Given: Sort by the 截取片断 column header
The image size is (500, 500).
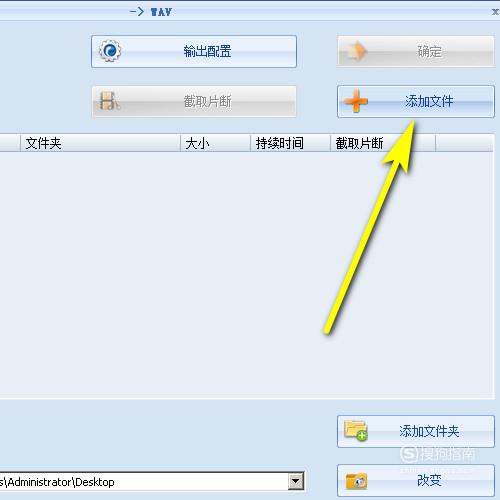Looking at the screenshot, I should [383, 143].
